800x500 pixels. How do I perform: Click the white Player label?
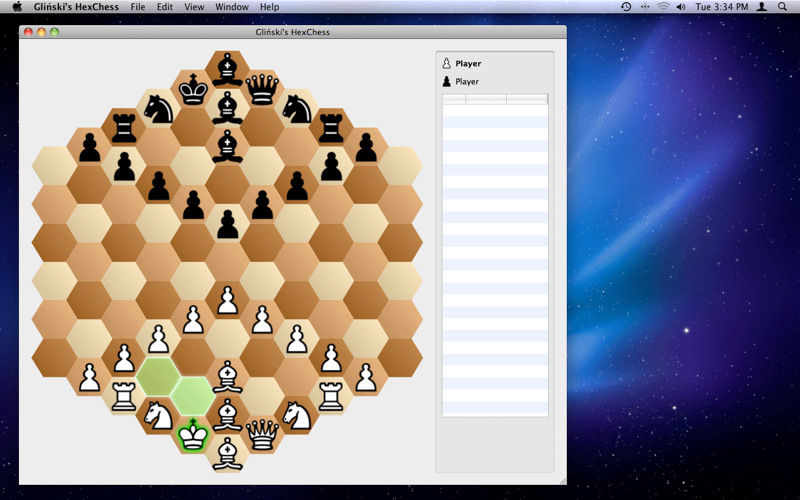tap(468, 64)
